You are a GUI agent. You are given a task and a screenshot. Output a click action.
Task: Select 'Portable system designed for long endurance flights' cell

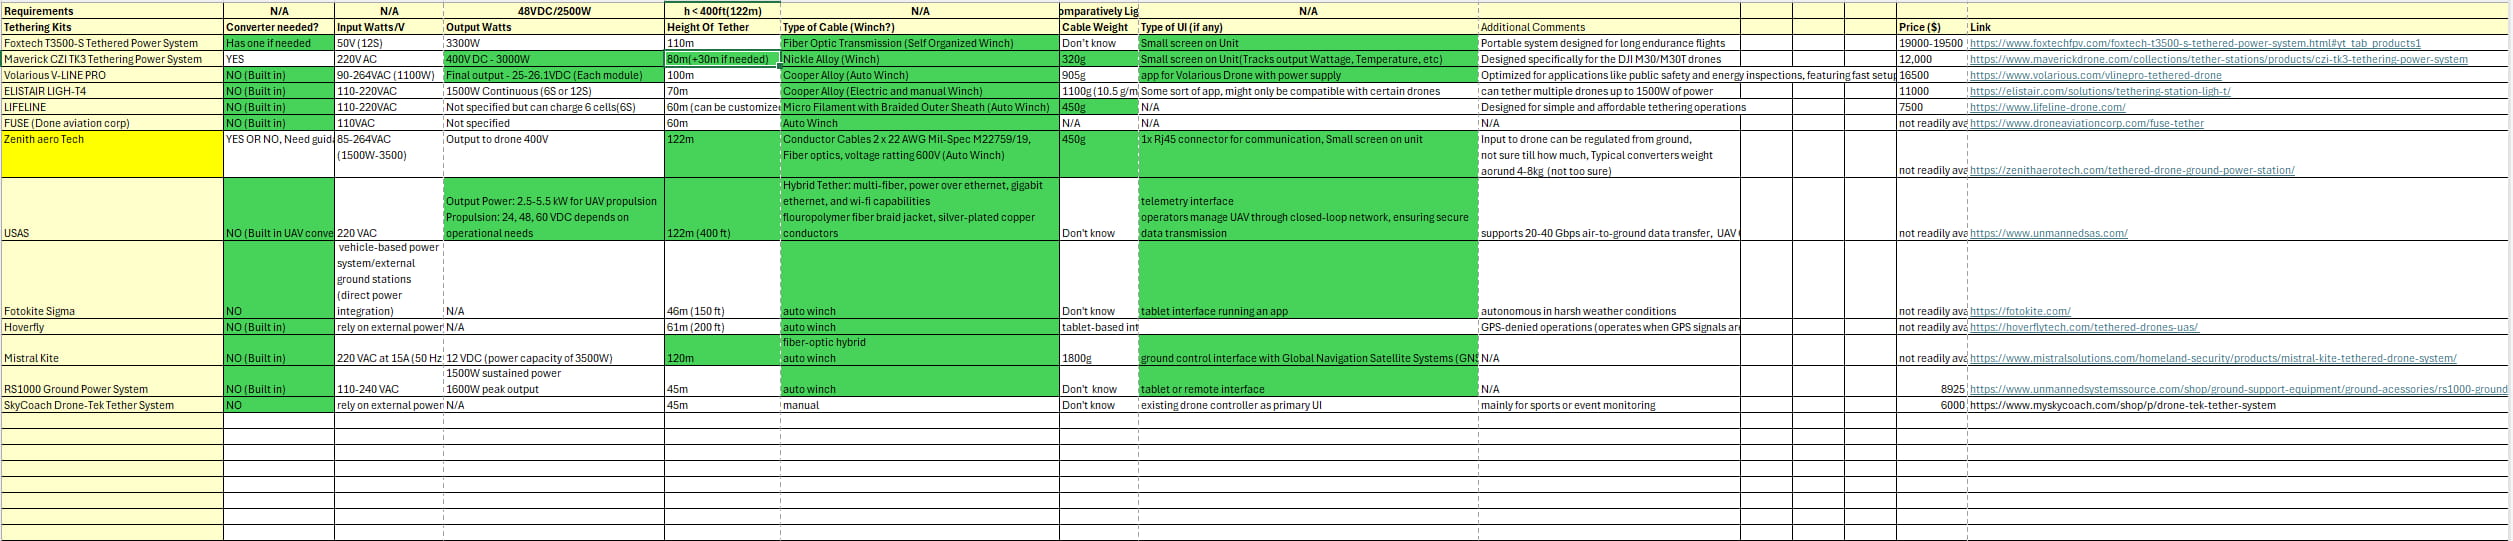(1609, 43)
